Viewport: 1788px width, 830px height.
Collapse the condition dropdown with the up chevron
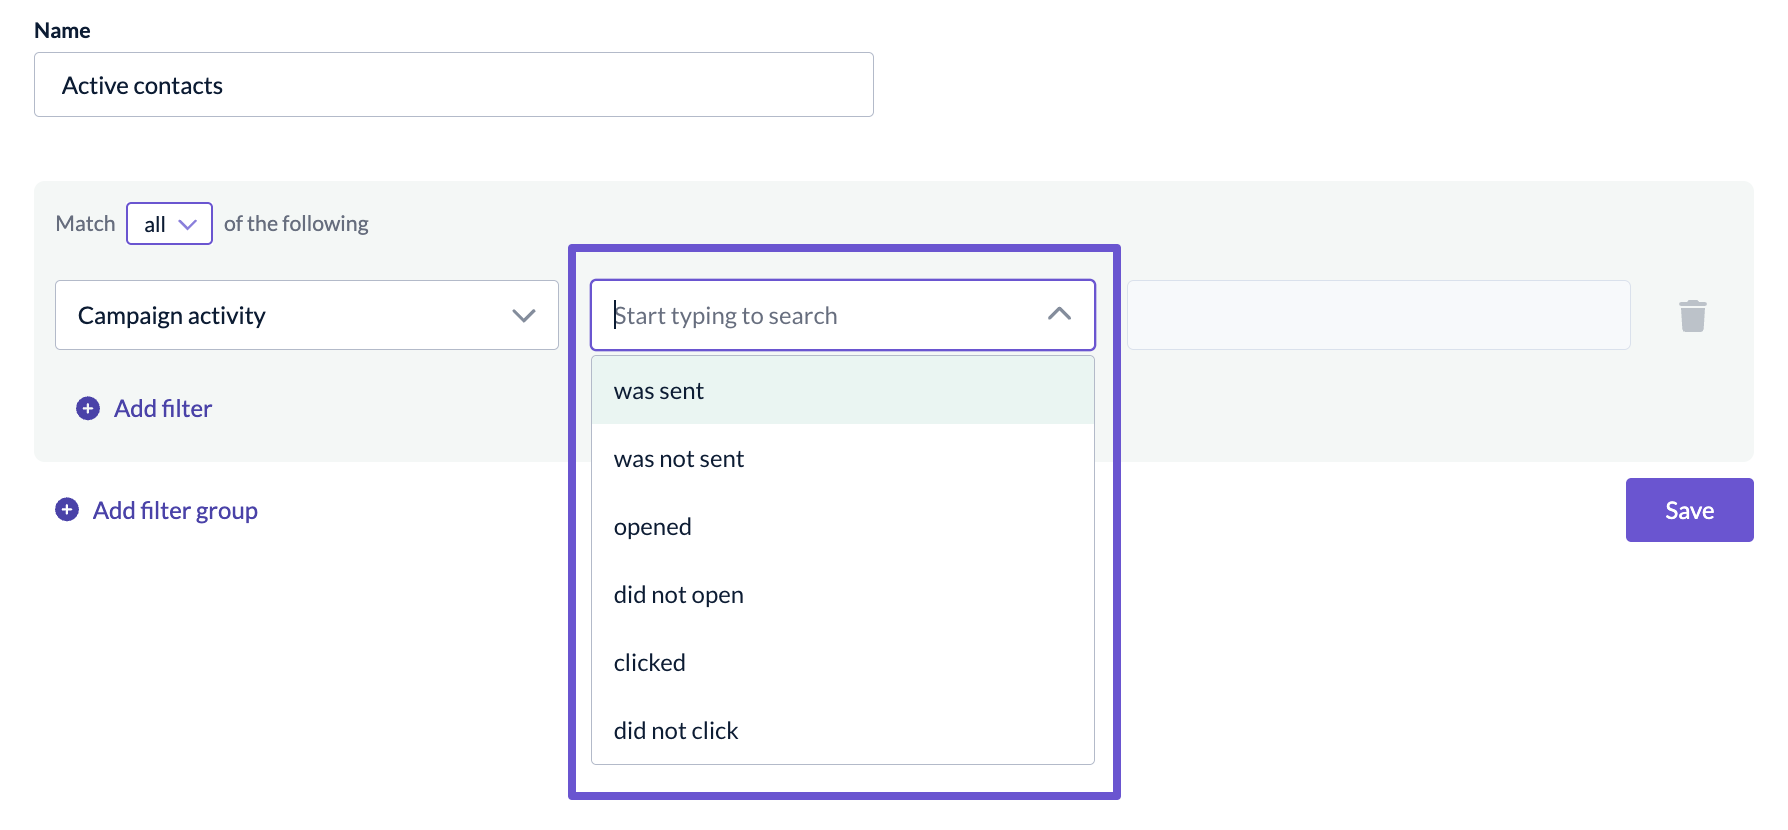(x=1059, y=314)
